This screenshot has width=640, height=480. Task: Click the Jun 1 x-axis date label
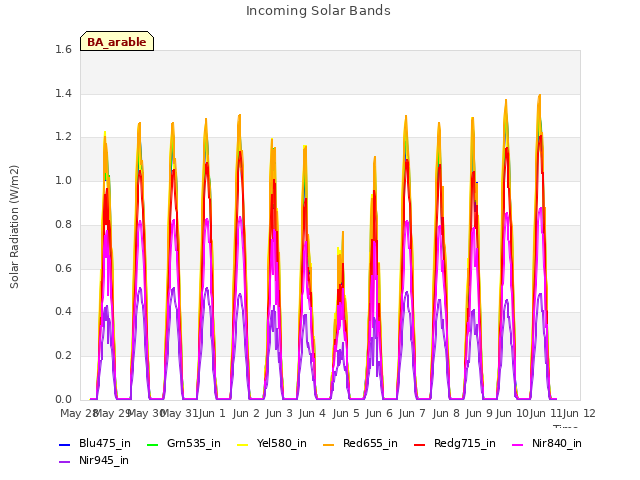[x=212, y=413]
